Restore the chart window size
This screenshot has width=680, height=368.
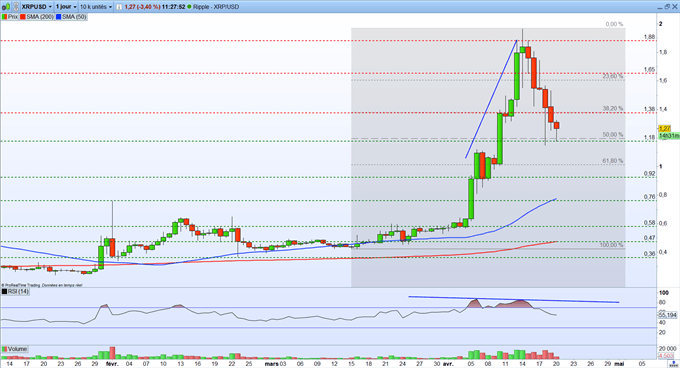667,7
